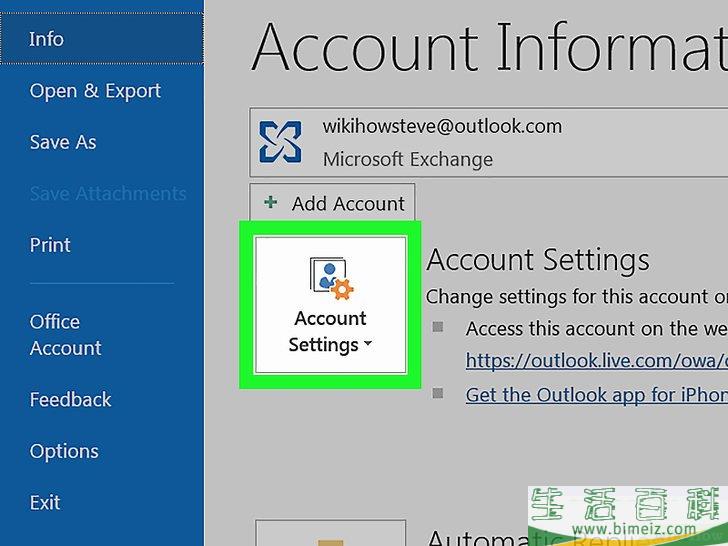Screen dimensions: 728x546
Task: Click the Account Settings heading text
Action: point(538,260)
